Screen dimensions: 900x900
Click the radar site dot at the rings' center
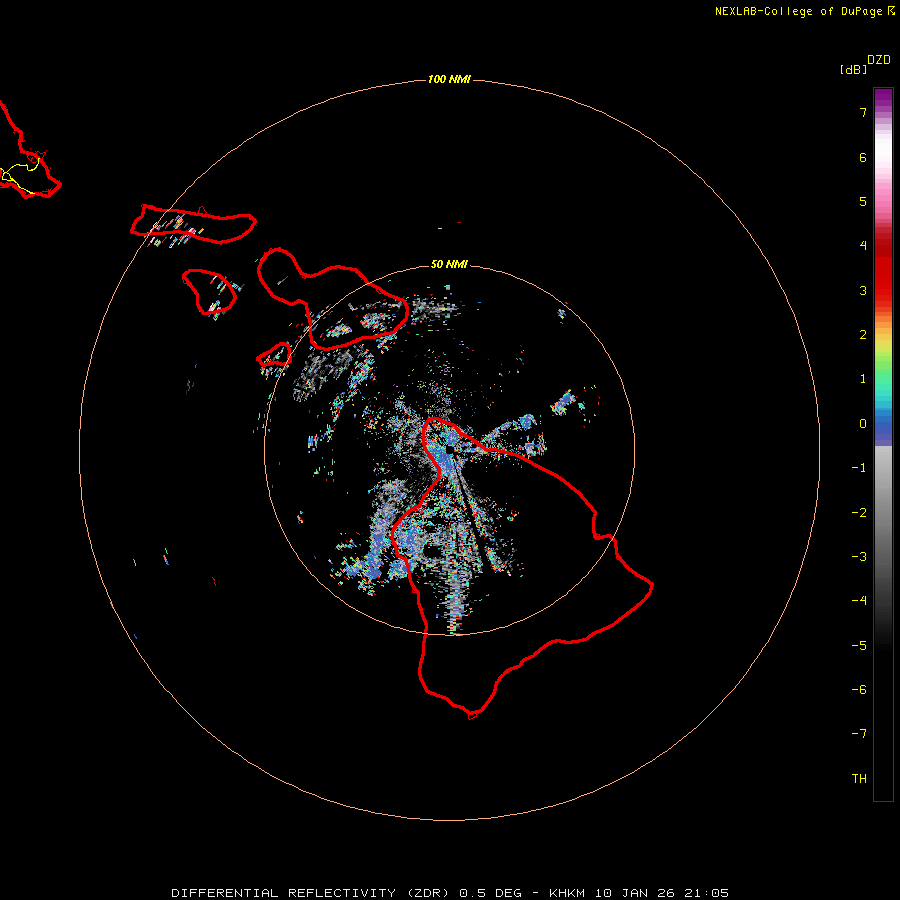[x=449, y=449]
